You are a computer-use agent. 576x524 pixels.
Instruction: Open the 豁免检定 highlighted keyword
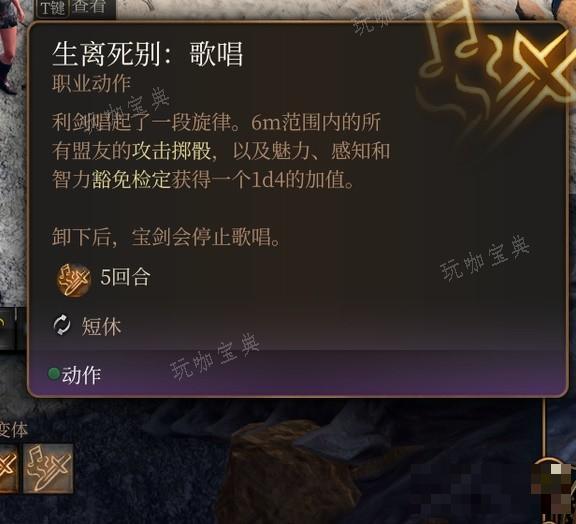point(131,180)
